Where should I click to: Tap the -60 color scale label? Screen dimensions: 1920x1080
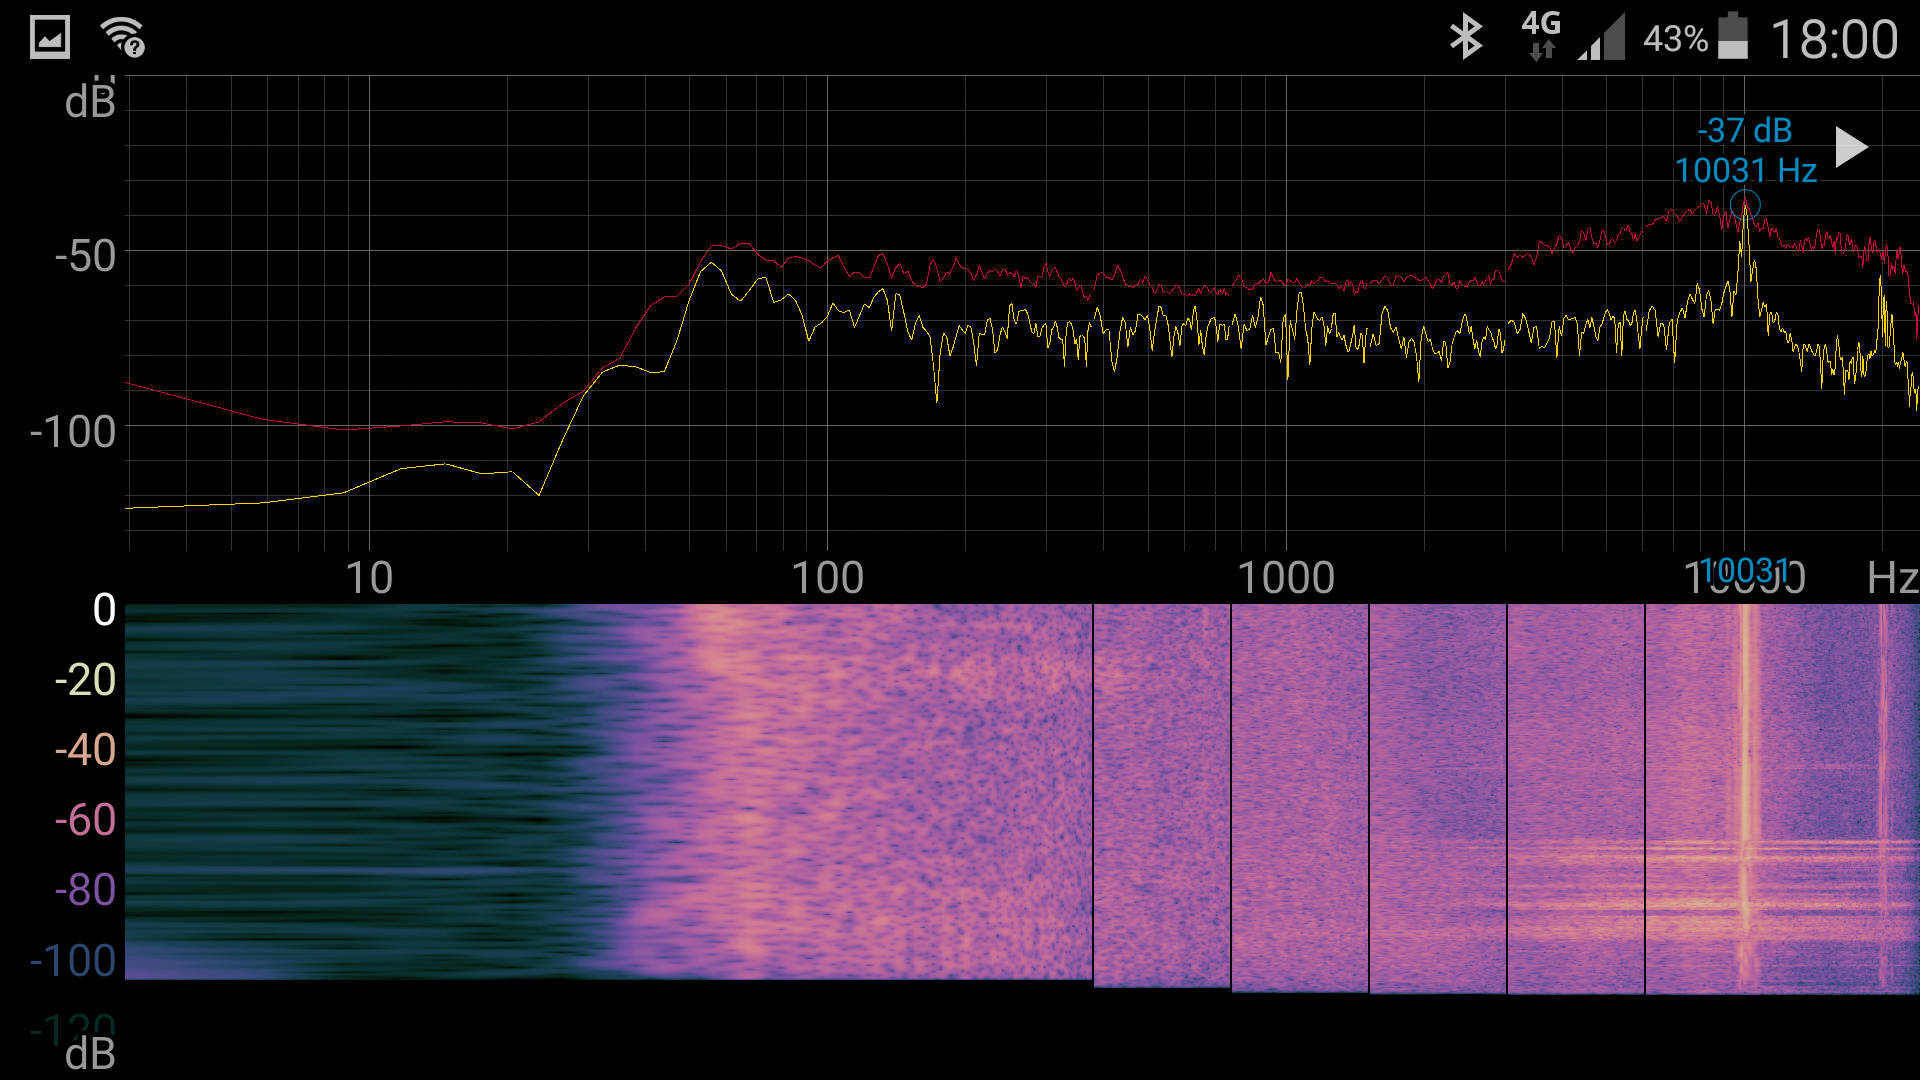tap(85, 820)
